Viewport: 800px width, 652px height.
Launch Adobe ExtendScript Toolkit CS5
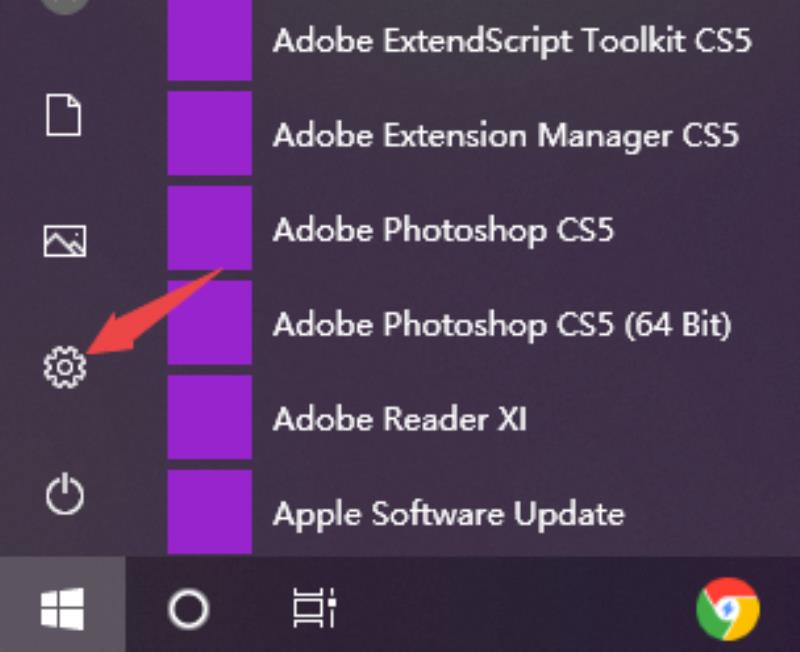[512, 40]
